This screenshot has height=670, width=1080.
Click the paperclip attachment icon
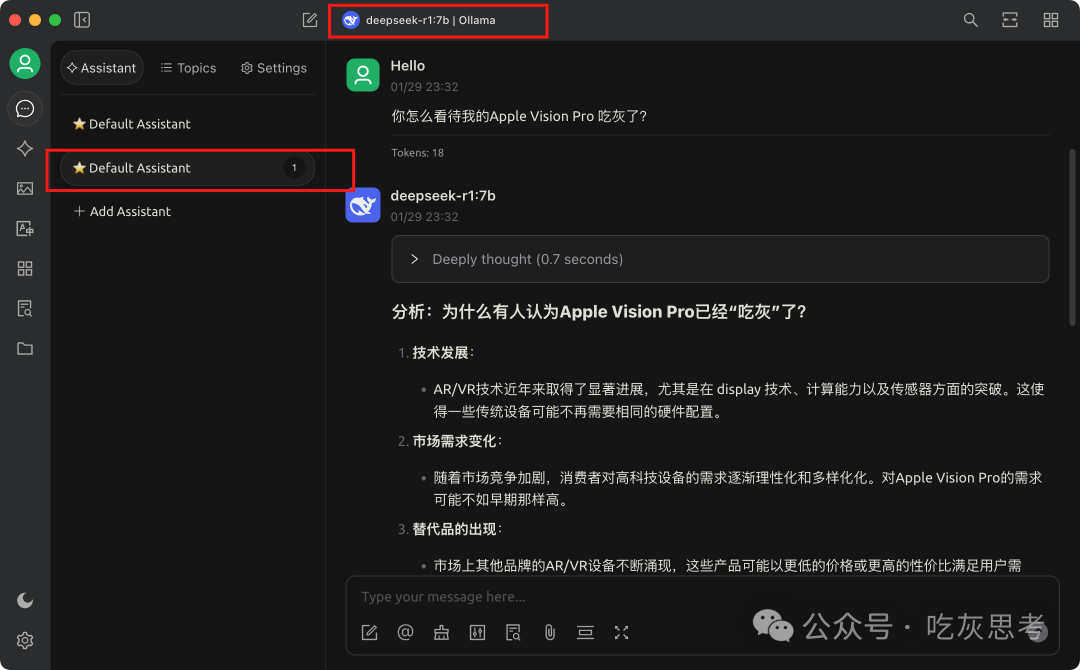click(550, 632)
